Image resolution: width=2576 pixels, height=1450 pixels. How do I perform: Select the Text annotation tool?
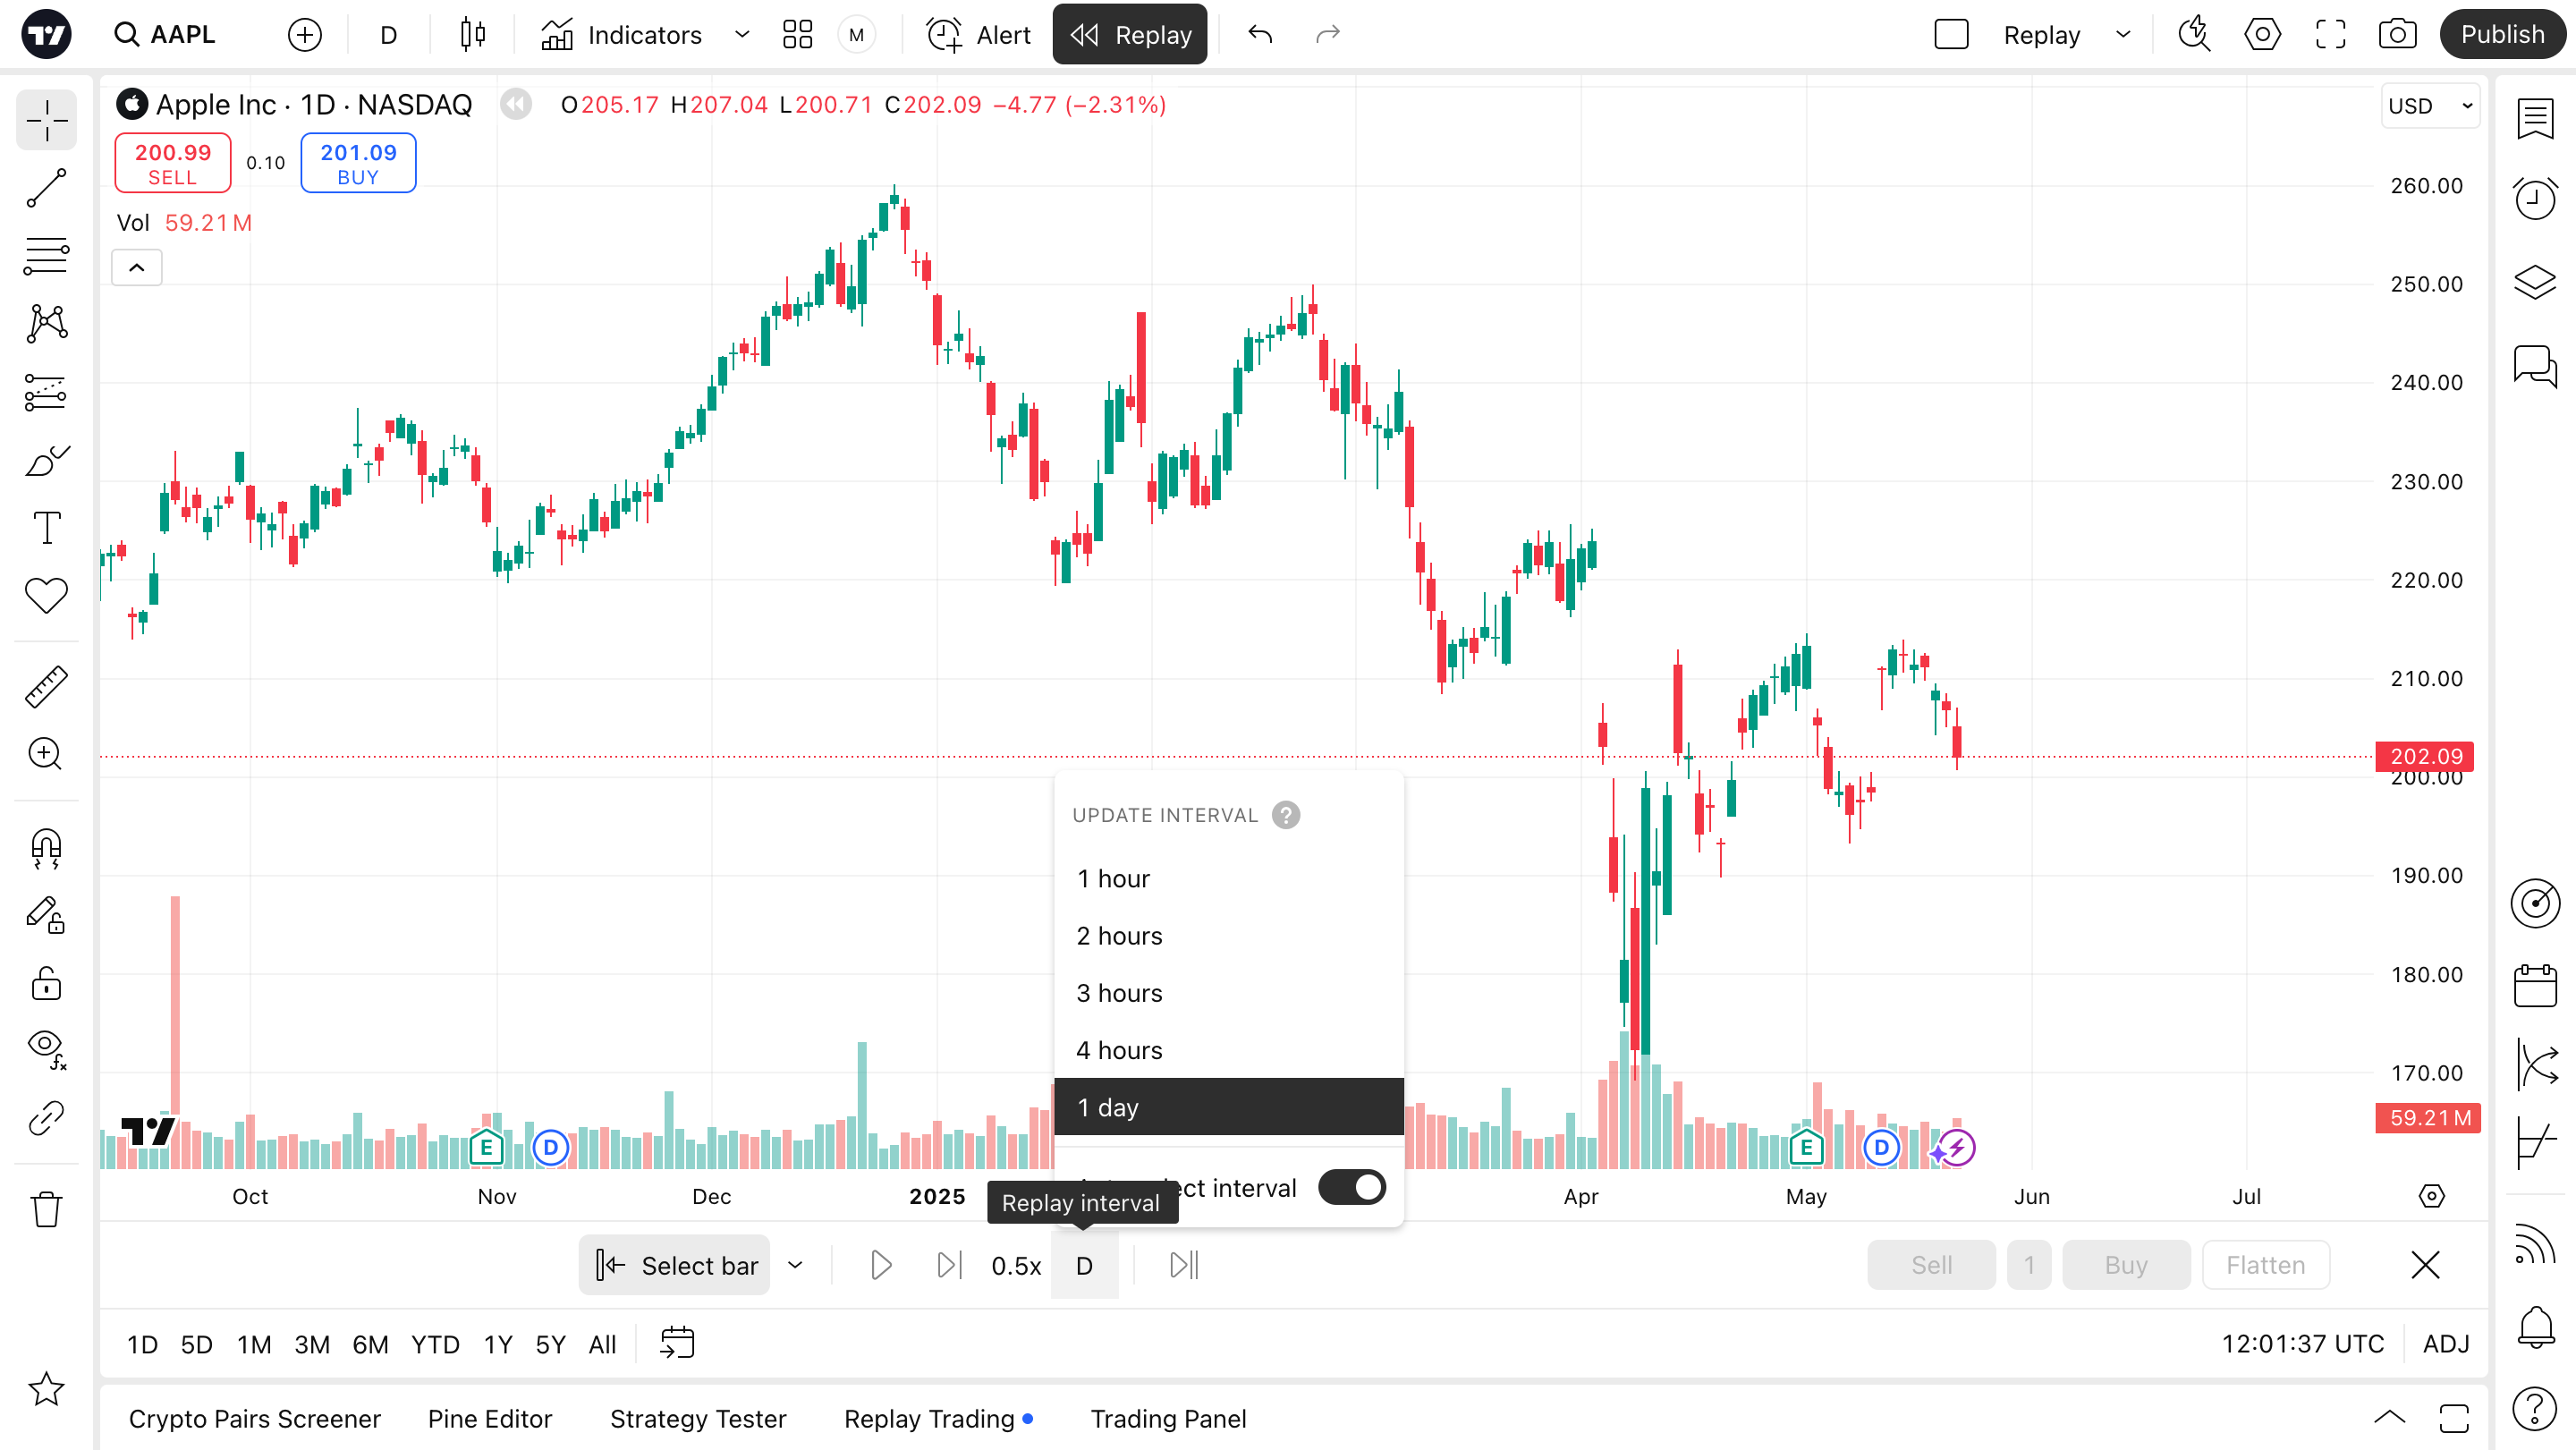(x=46, y=527)
